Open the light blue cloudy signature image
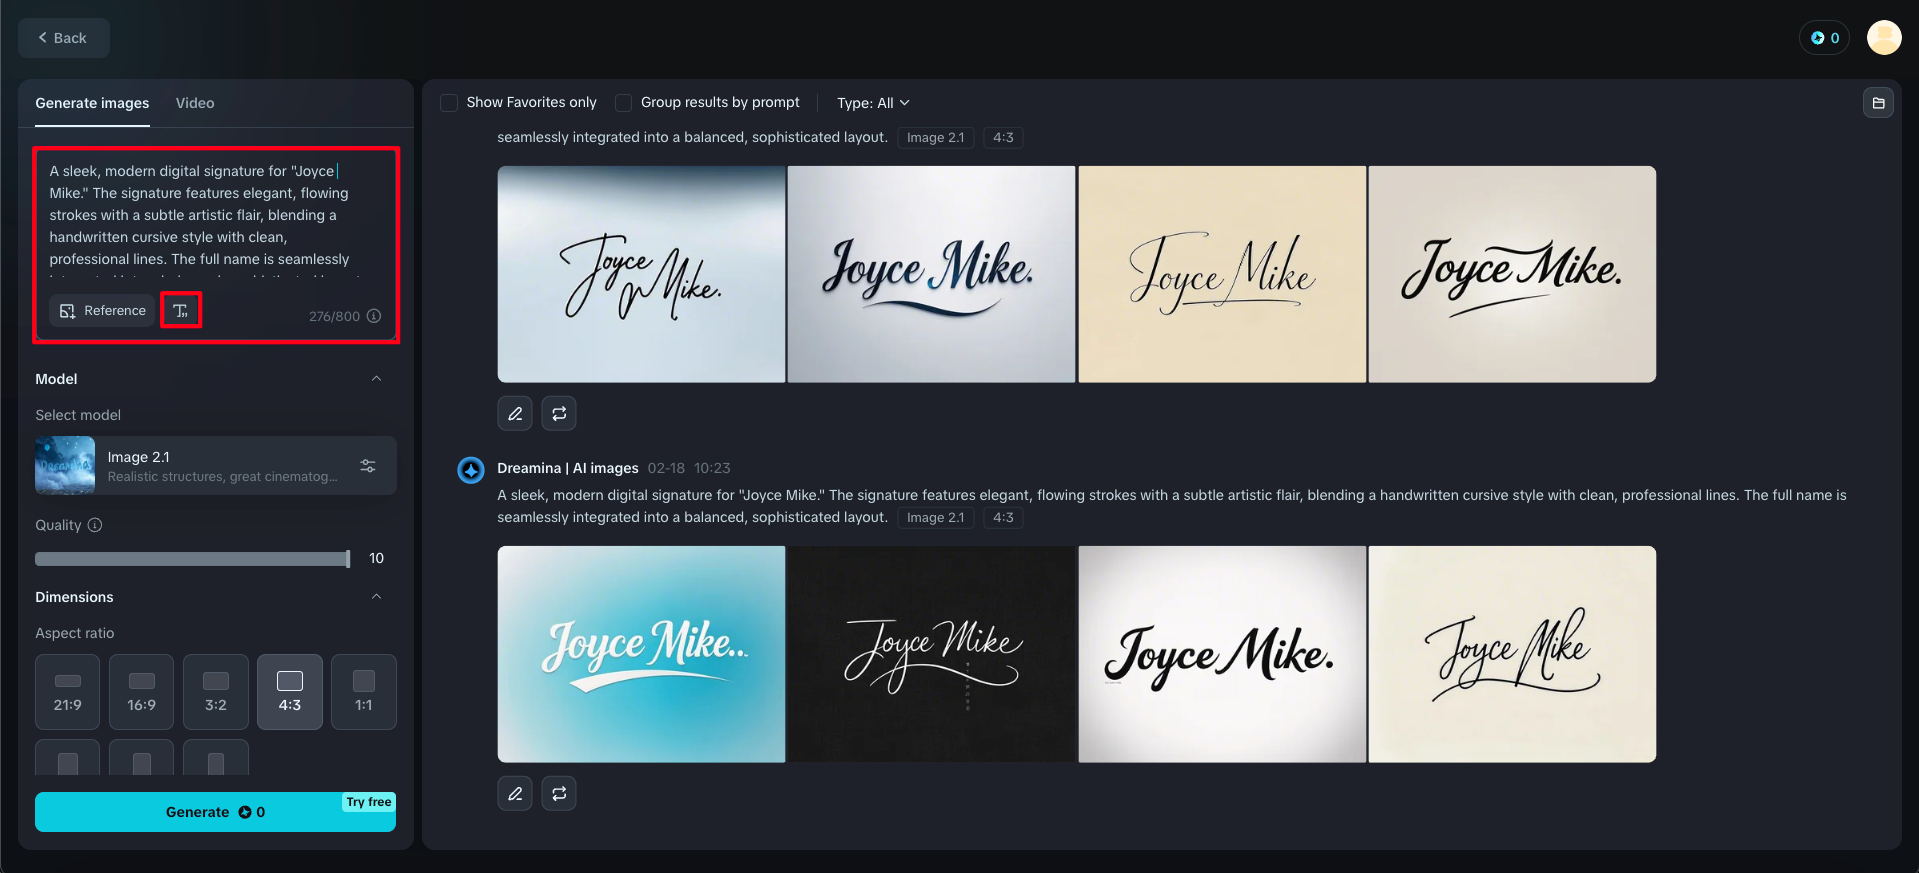 point(641,274)
